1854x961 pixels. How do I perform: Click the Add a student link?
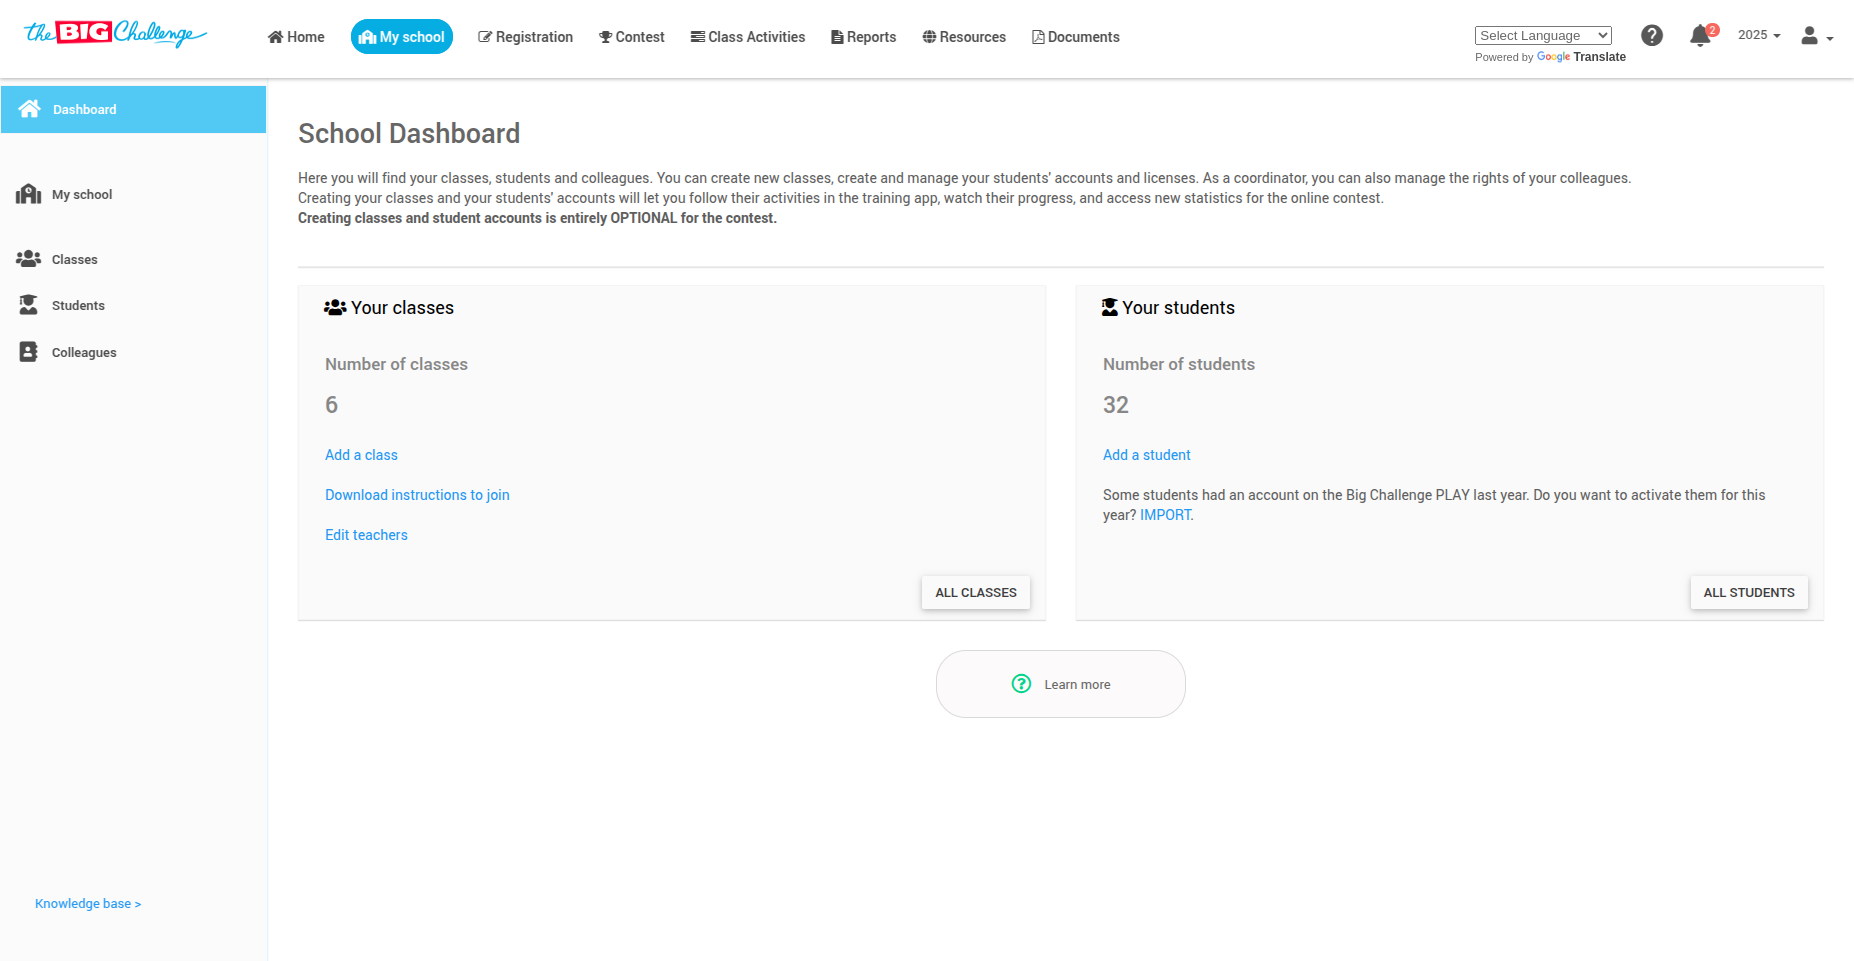click(x=1147, y=455)
